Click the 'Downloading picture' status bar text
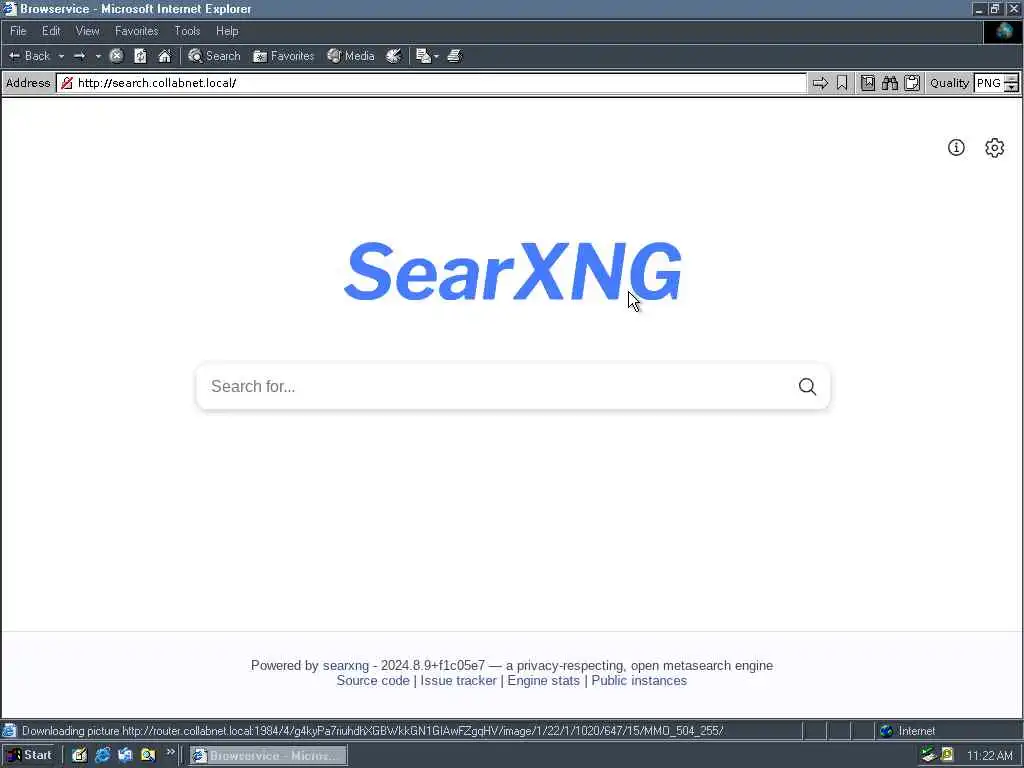This screenshot has width=1024, height=768. [373, 731]
